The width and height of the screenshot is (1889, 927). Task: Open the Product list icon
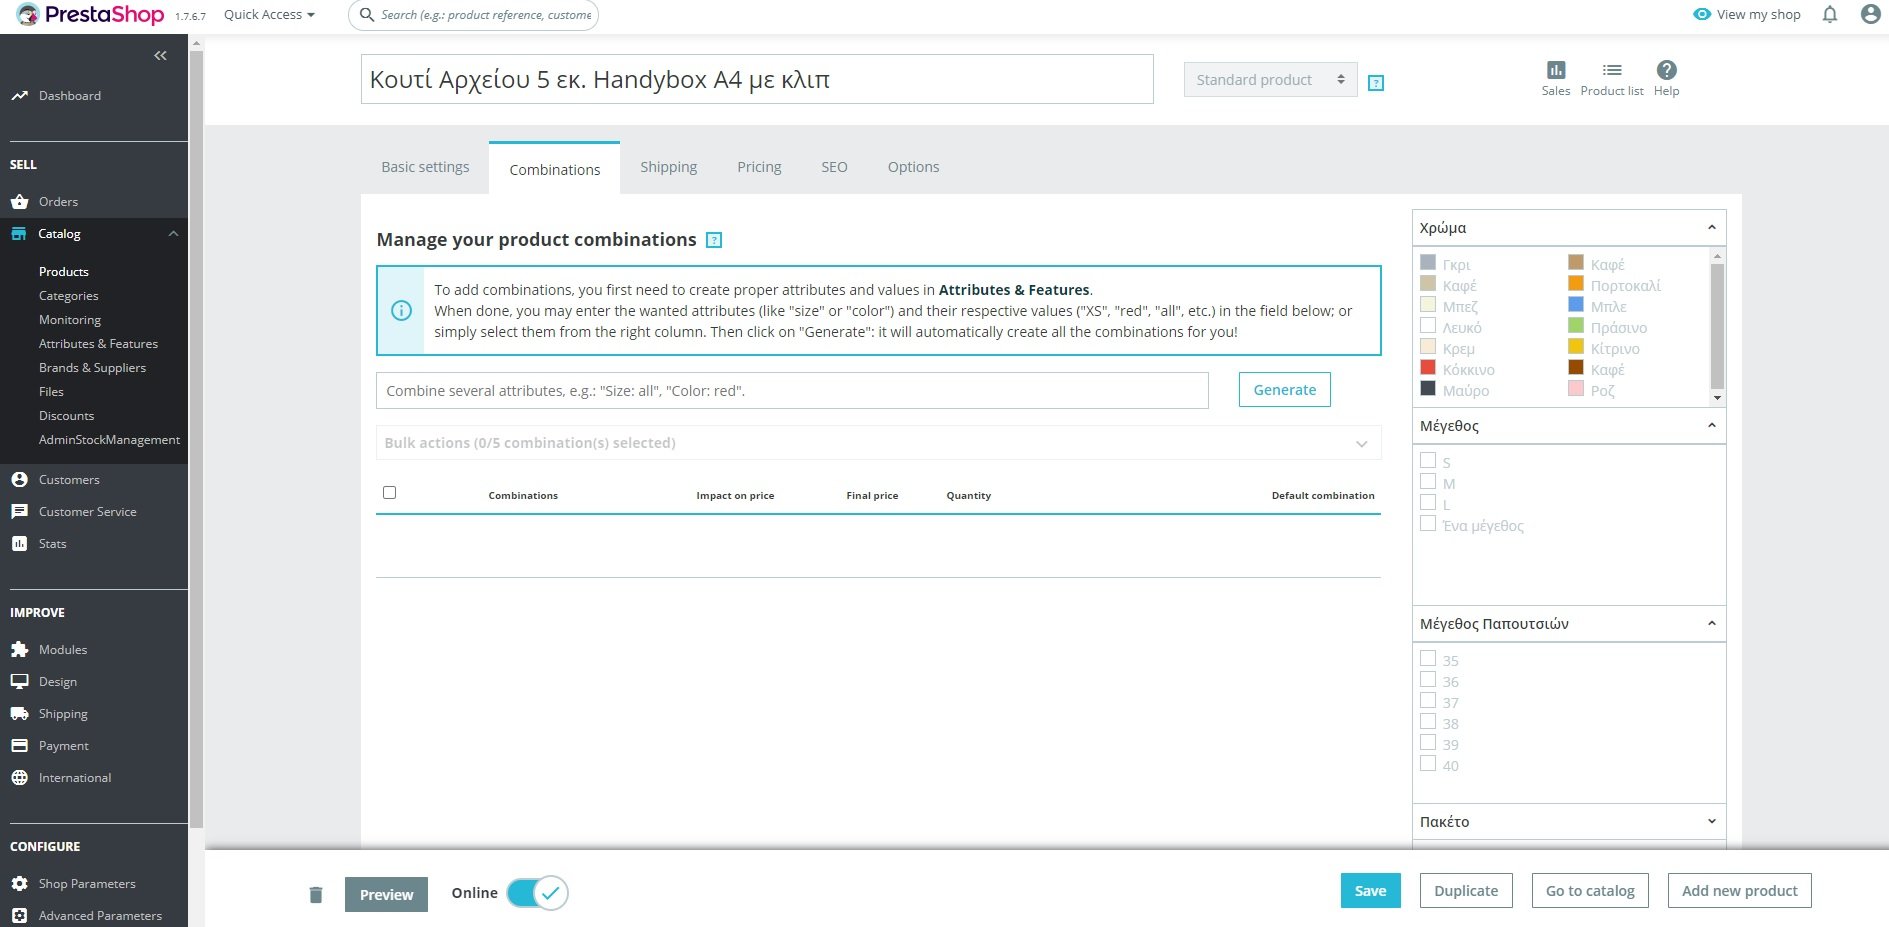pyautogui.click(x=1612, y=70)
